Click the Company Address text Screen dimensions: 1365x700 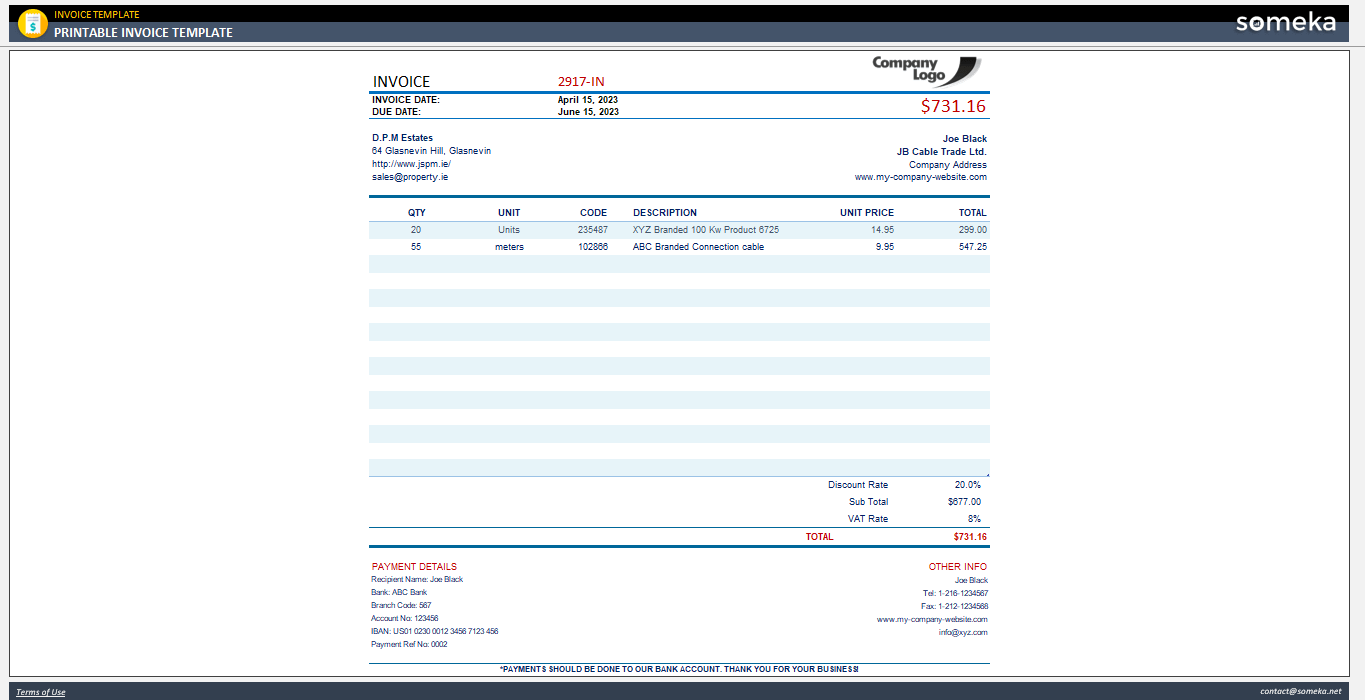[x=948, y=165]
